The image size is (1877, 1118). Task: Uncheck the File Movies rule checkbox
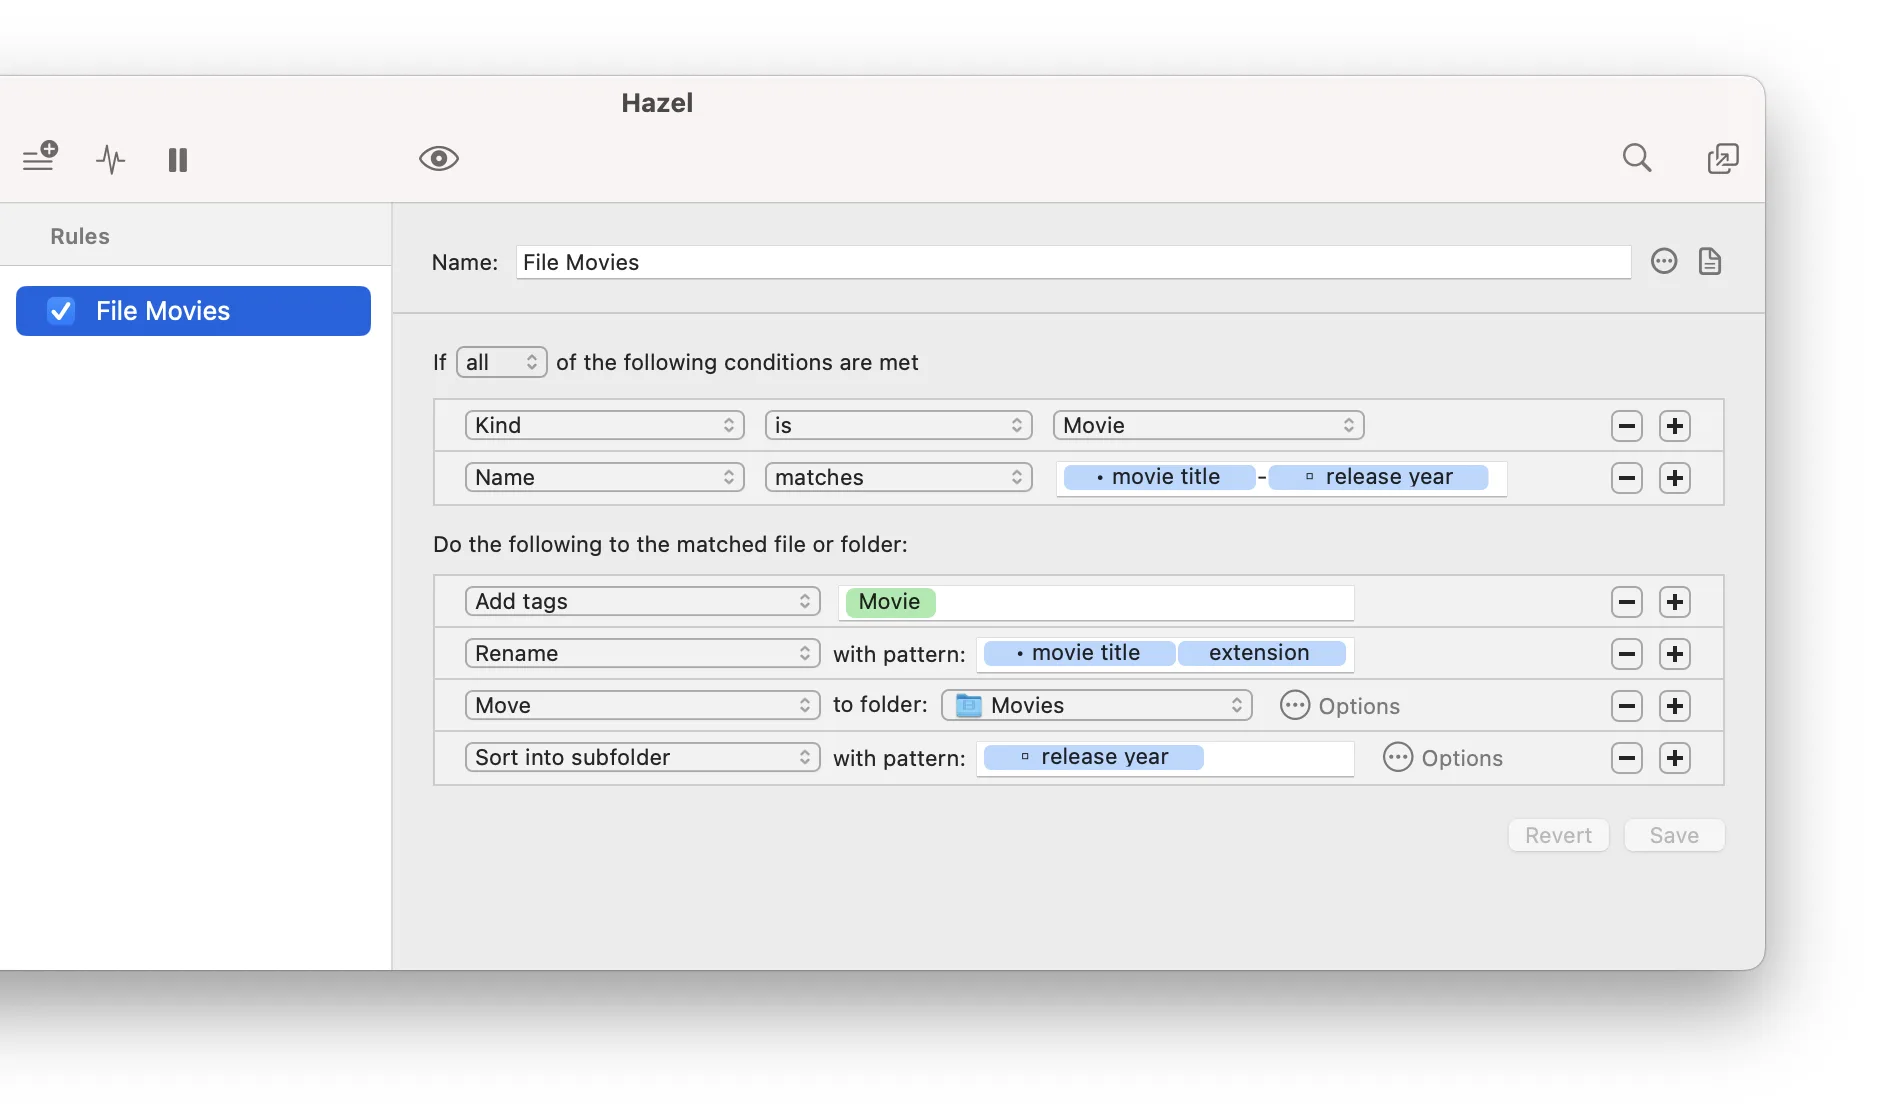(x=61, y=311)
